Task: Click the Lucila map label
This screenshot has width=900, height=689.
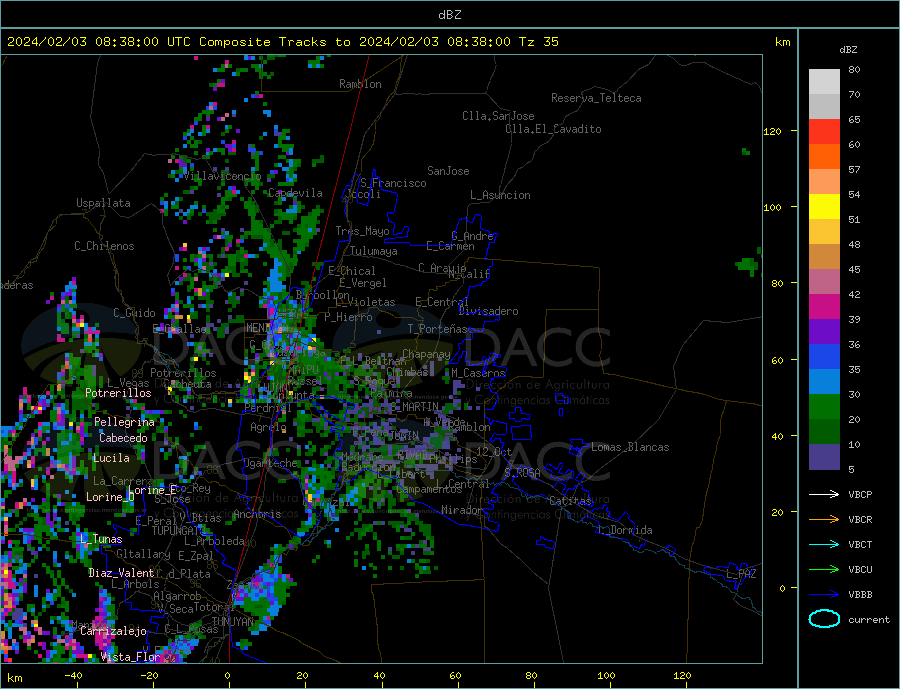Action: 111,458
